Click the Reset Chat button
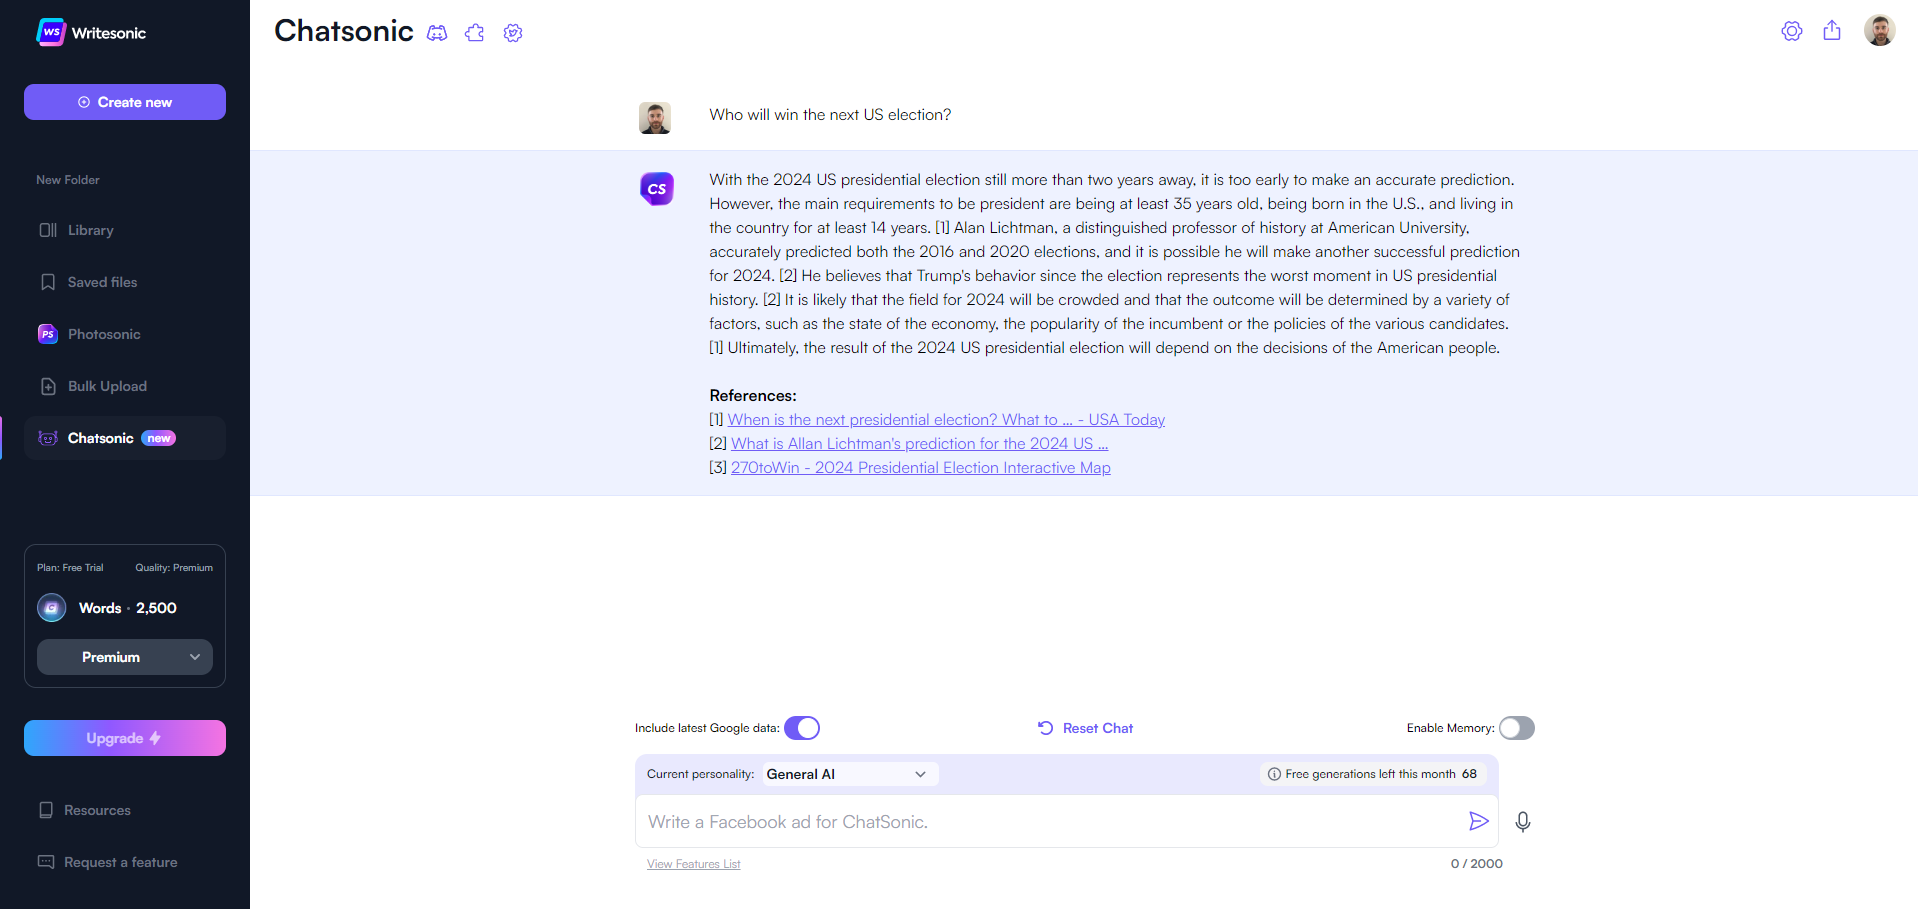Image resolution: width=1918 pixels, height=909 pixels. pyautogui.click(x=1085, y=728)
